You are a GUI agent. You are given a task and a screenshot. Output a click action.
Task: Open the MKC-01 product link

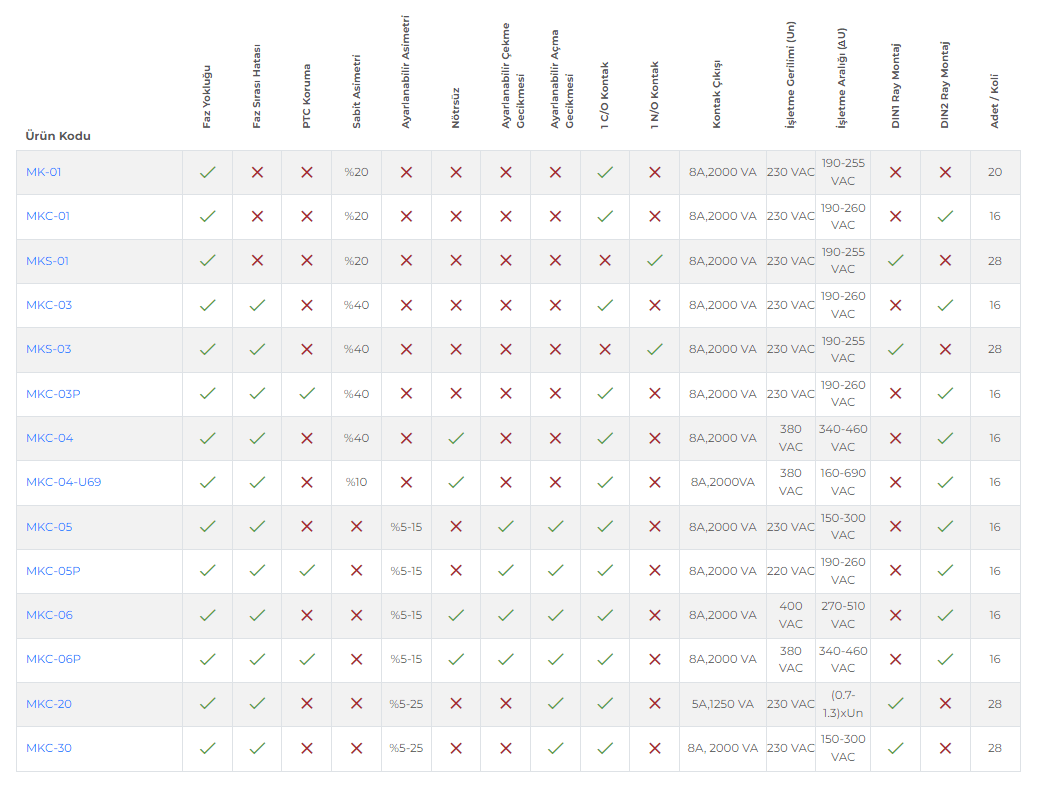coord(48,216)
